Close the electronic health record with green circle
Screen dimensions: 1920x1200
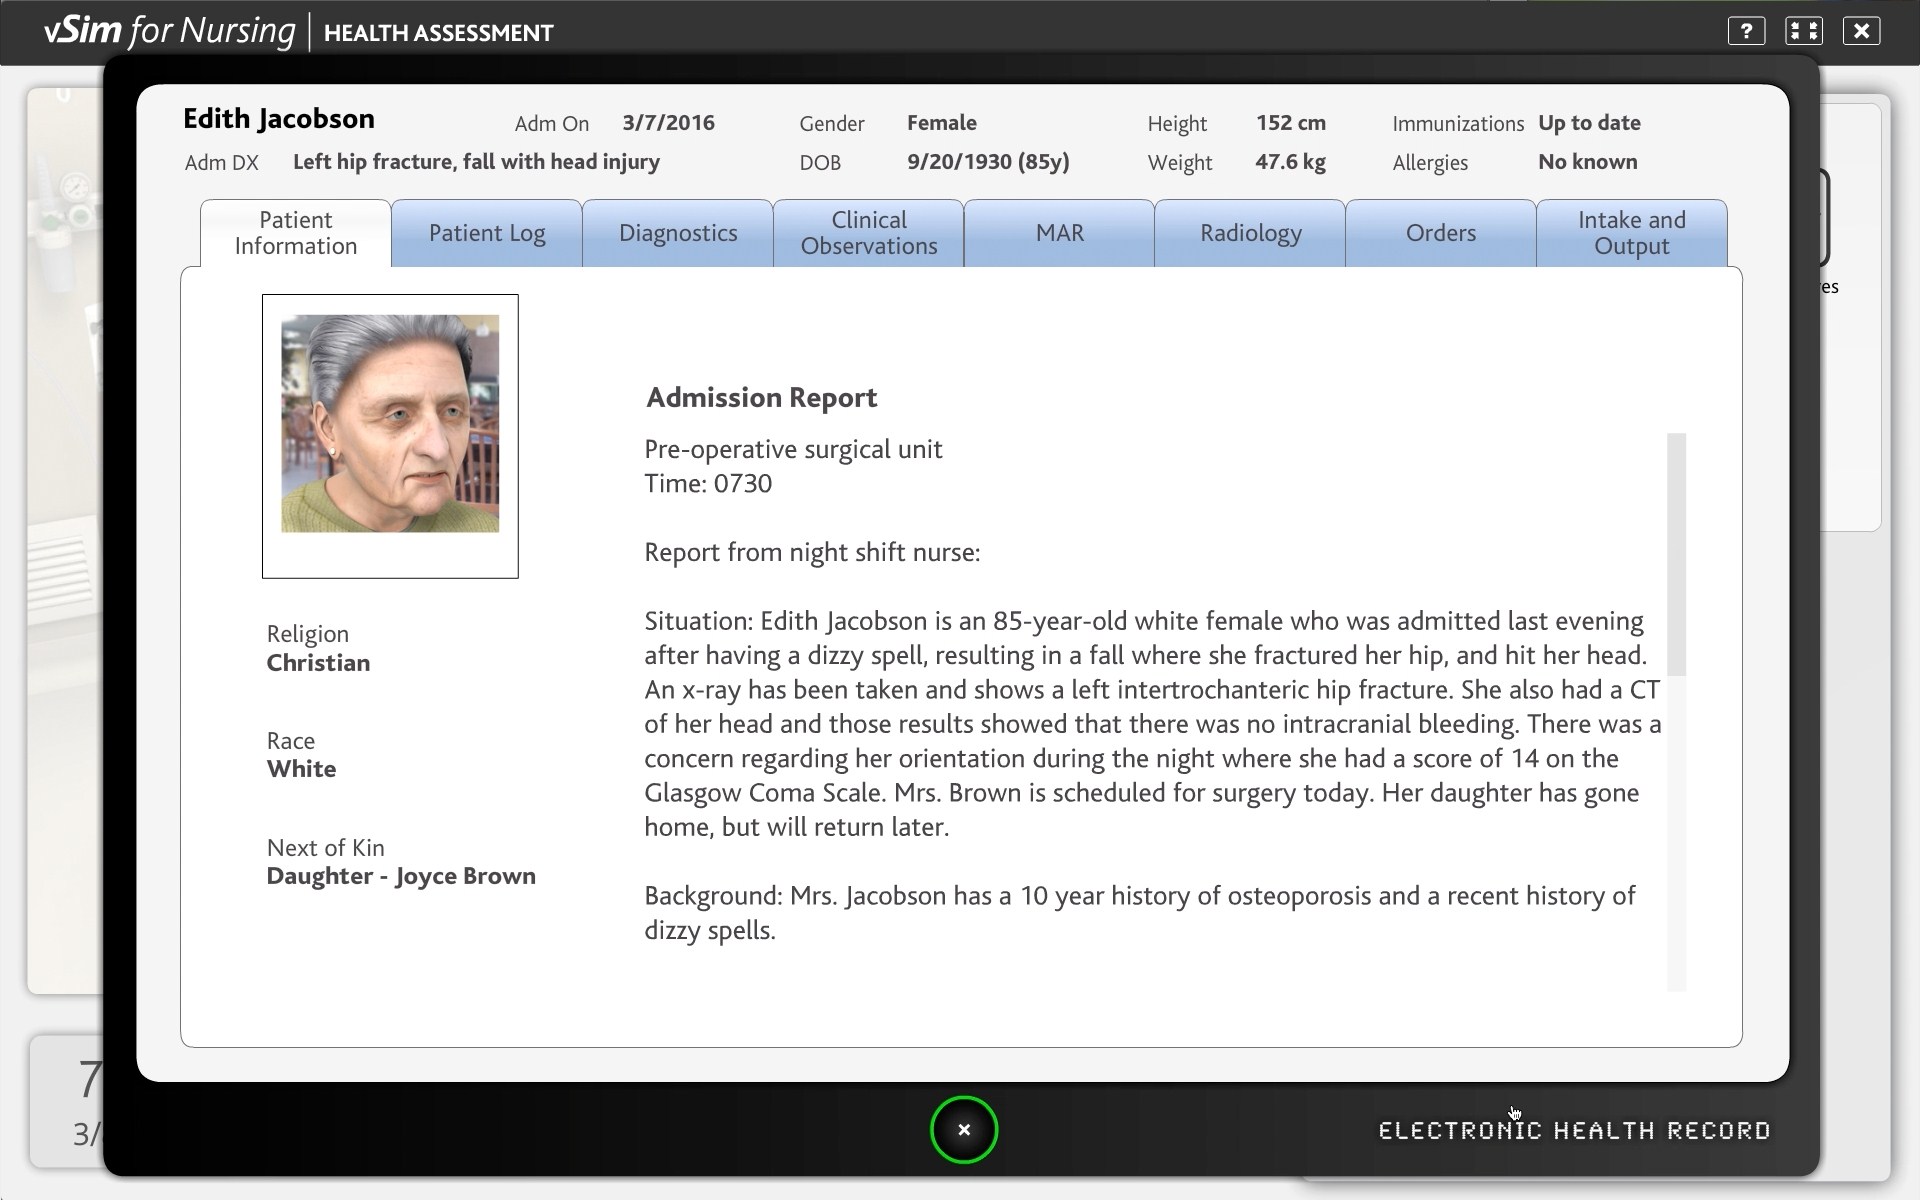pyautogui.click(x=963, y=1130)
